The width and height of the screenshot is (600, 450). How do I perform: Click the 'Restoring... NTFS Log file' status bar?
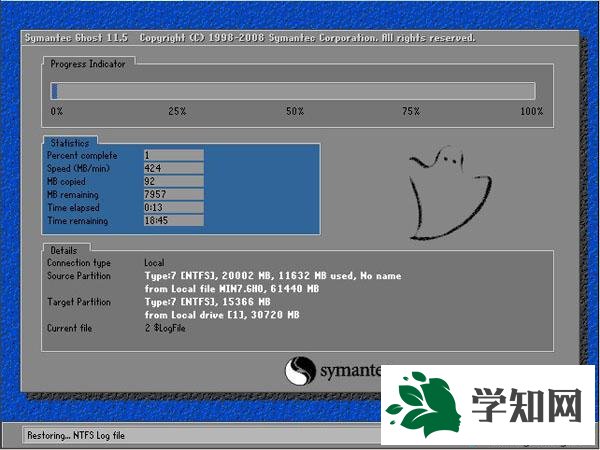(x=202, y=435)
